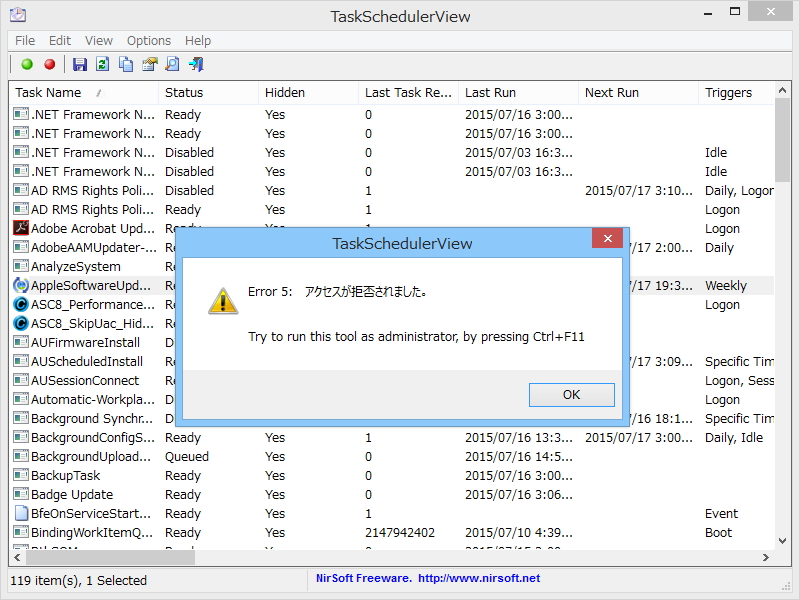This screenshot has width=800, height=600.
Task: Sort by Status column header
Action: point(209,92)
